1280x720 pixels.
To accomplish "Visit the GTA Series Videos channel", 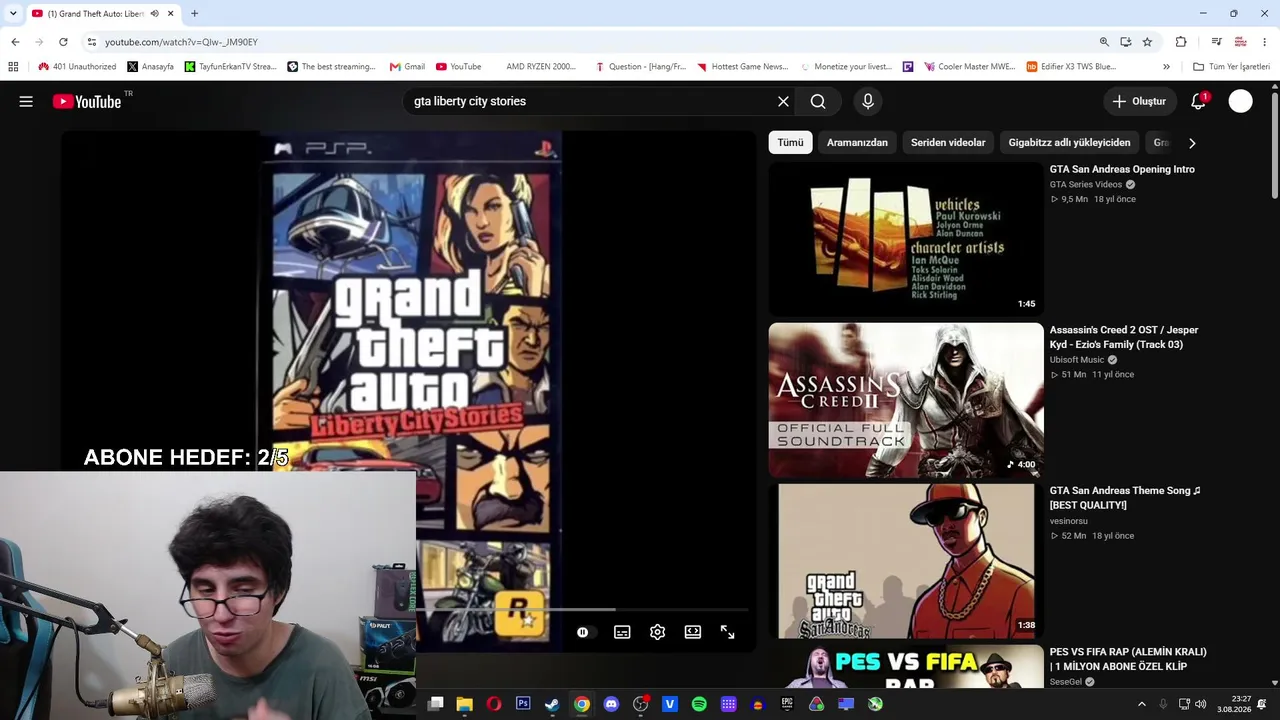I will point(1086,185).
